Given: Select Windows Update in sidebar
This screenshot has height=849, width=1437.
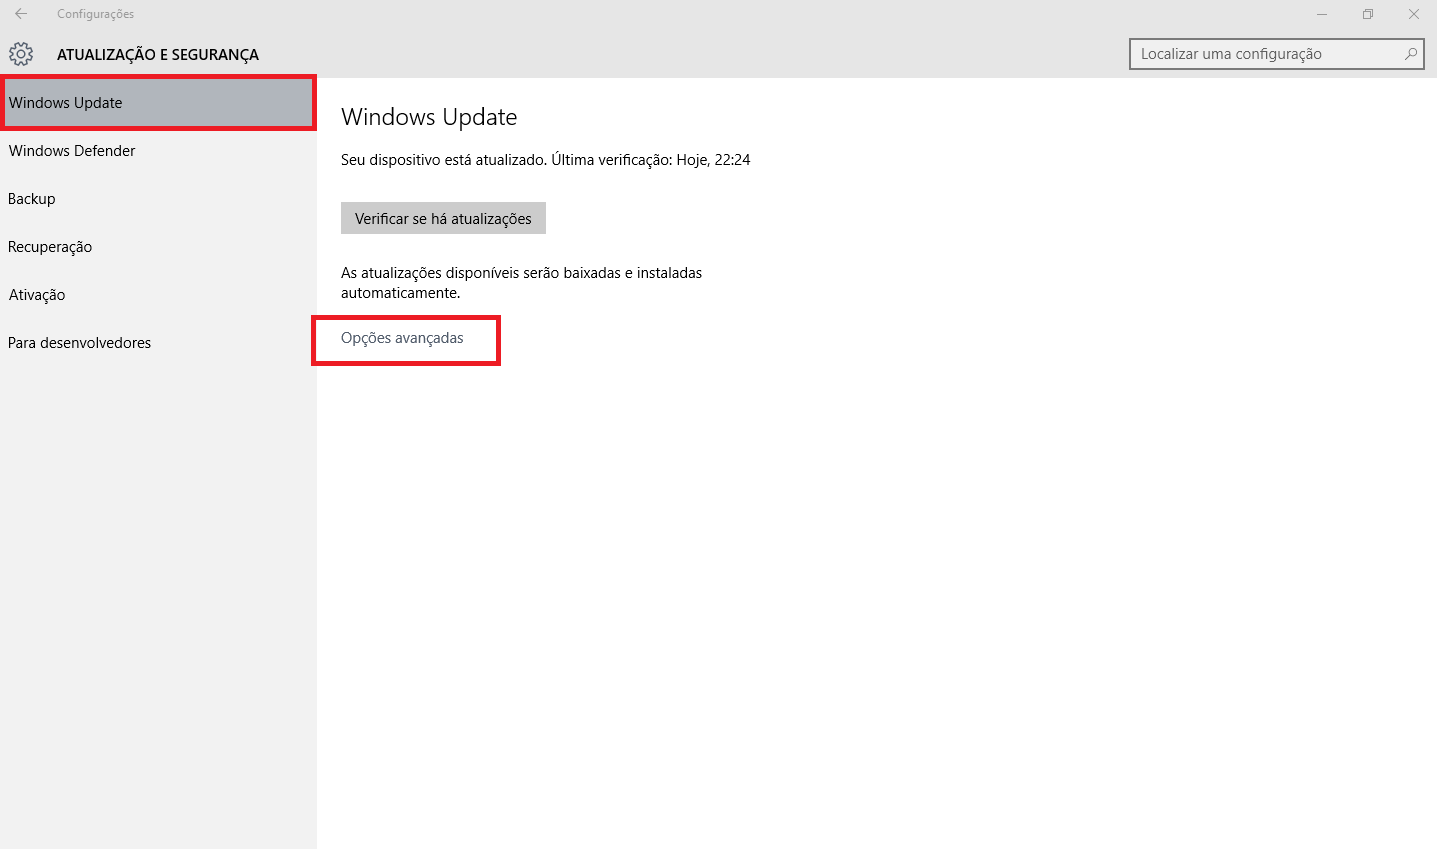Looking at the screenshot, I should tap(158, 103).
